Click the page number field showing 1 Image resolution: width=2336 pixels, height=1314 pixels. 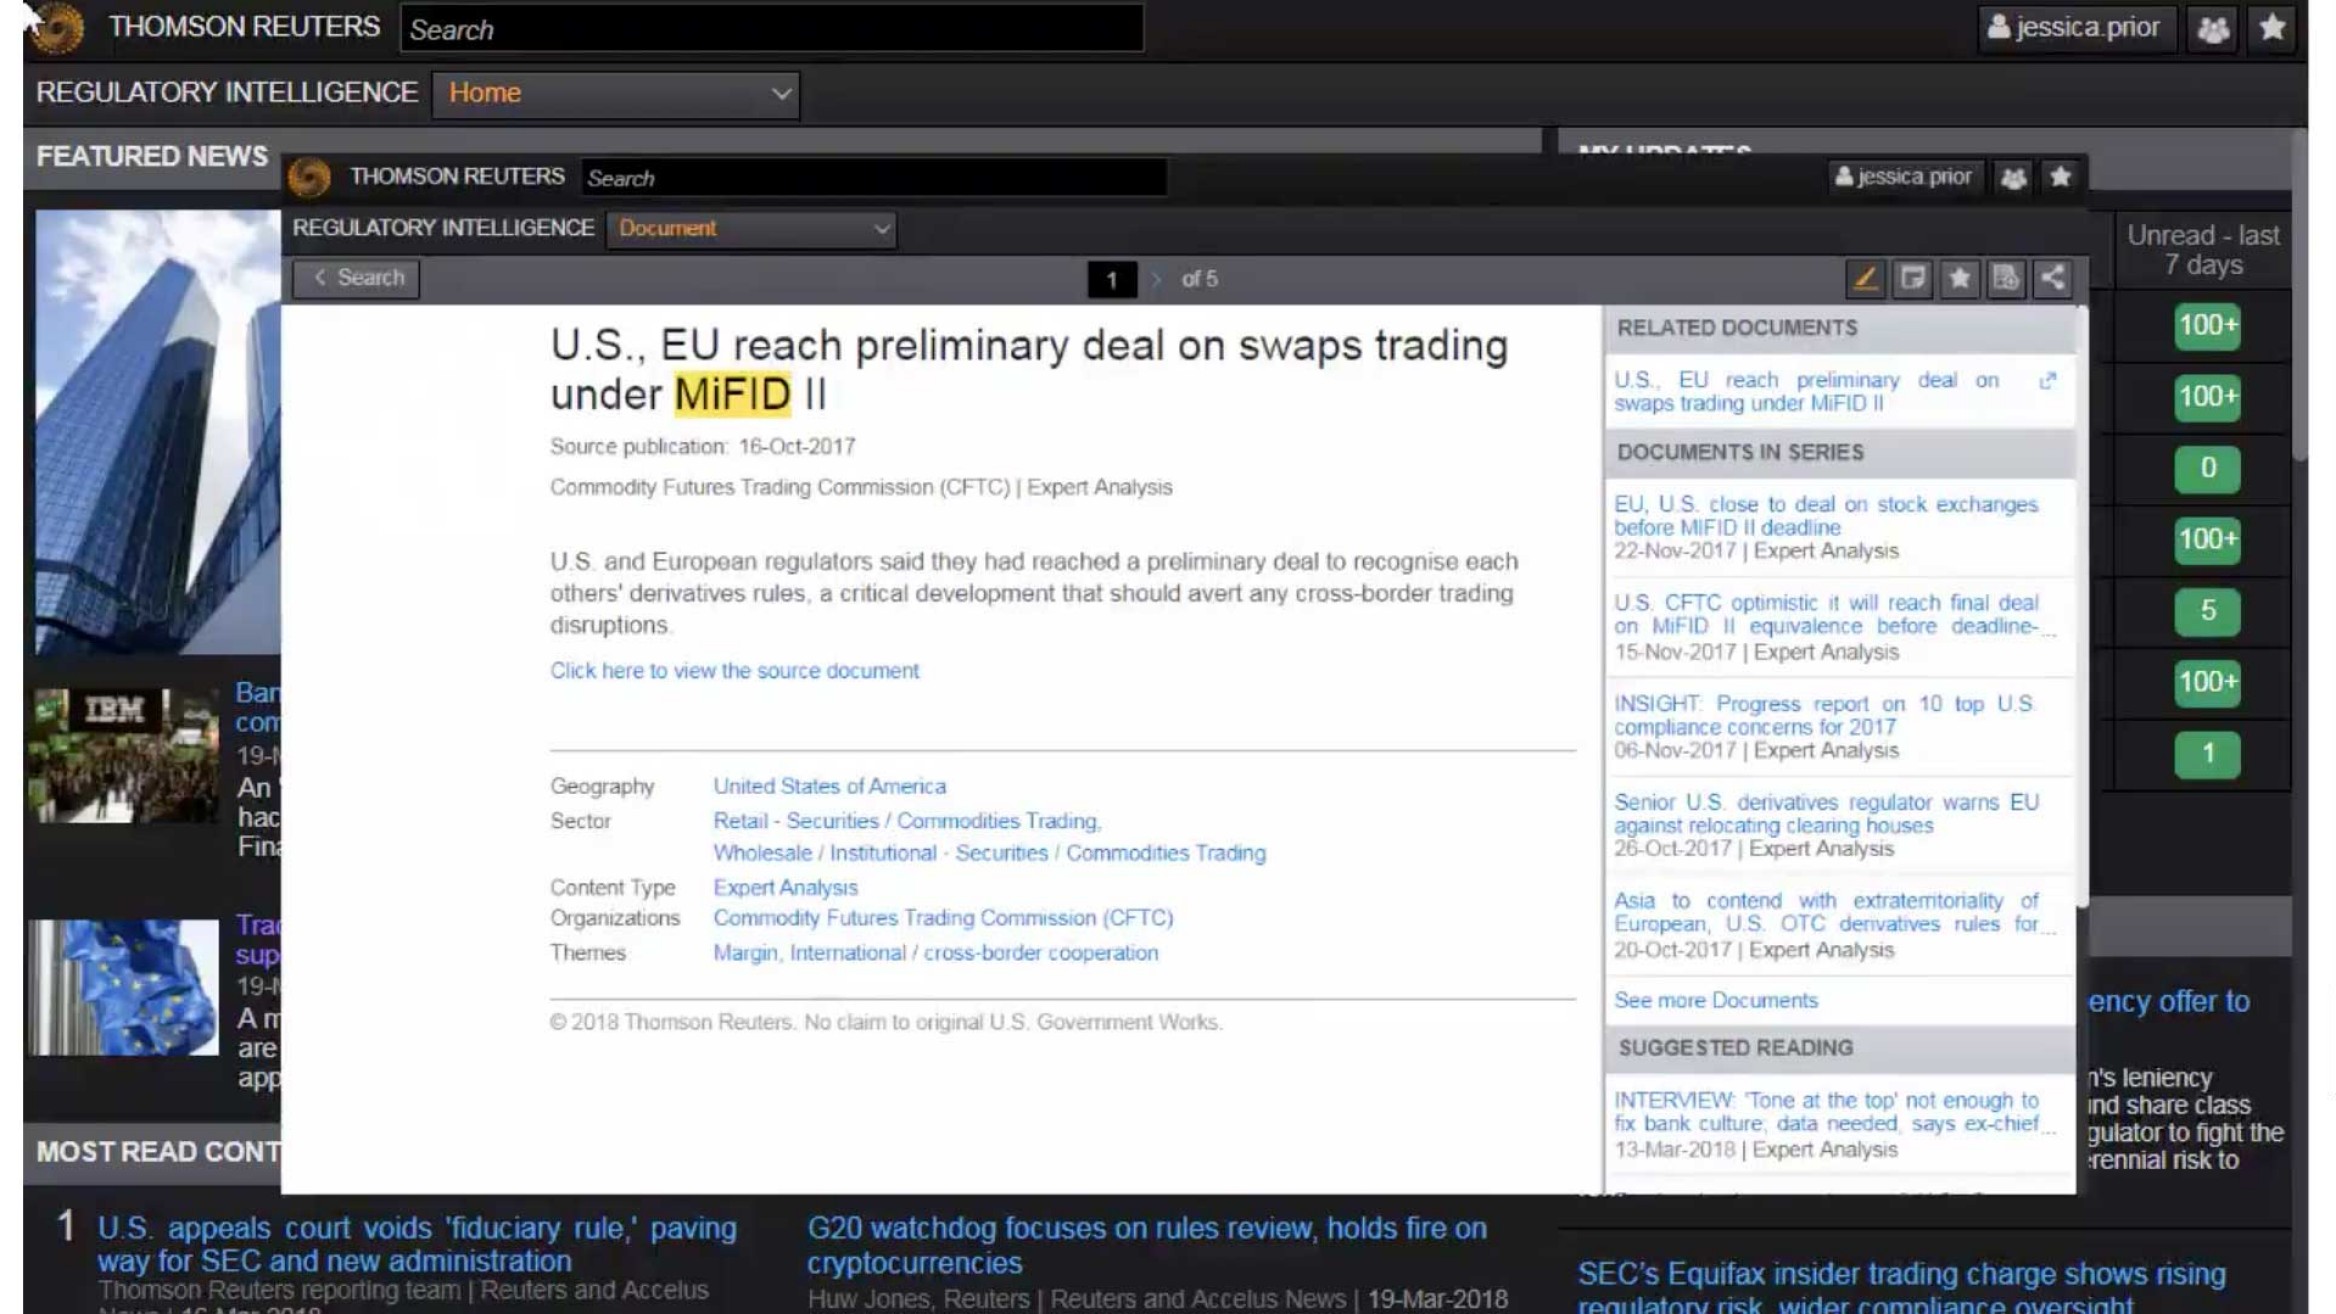point(1111,280)
